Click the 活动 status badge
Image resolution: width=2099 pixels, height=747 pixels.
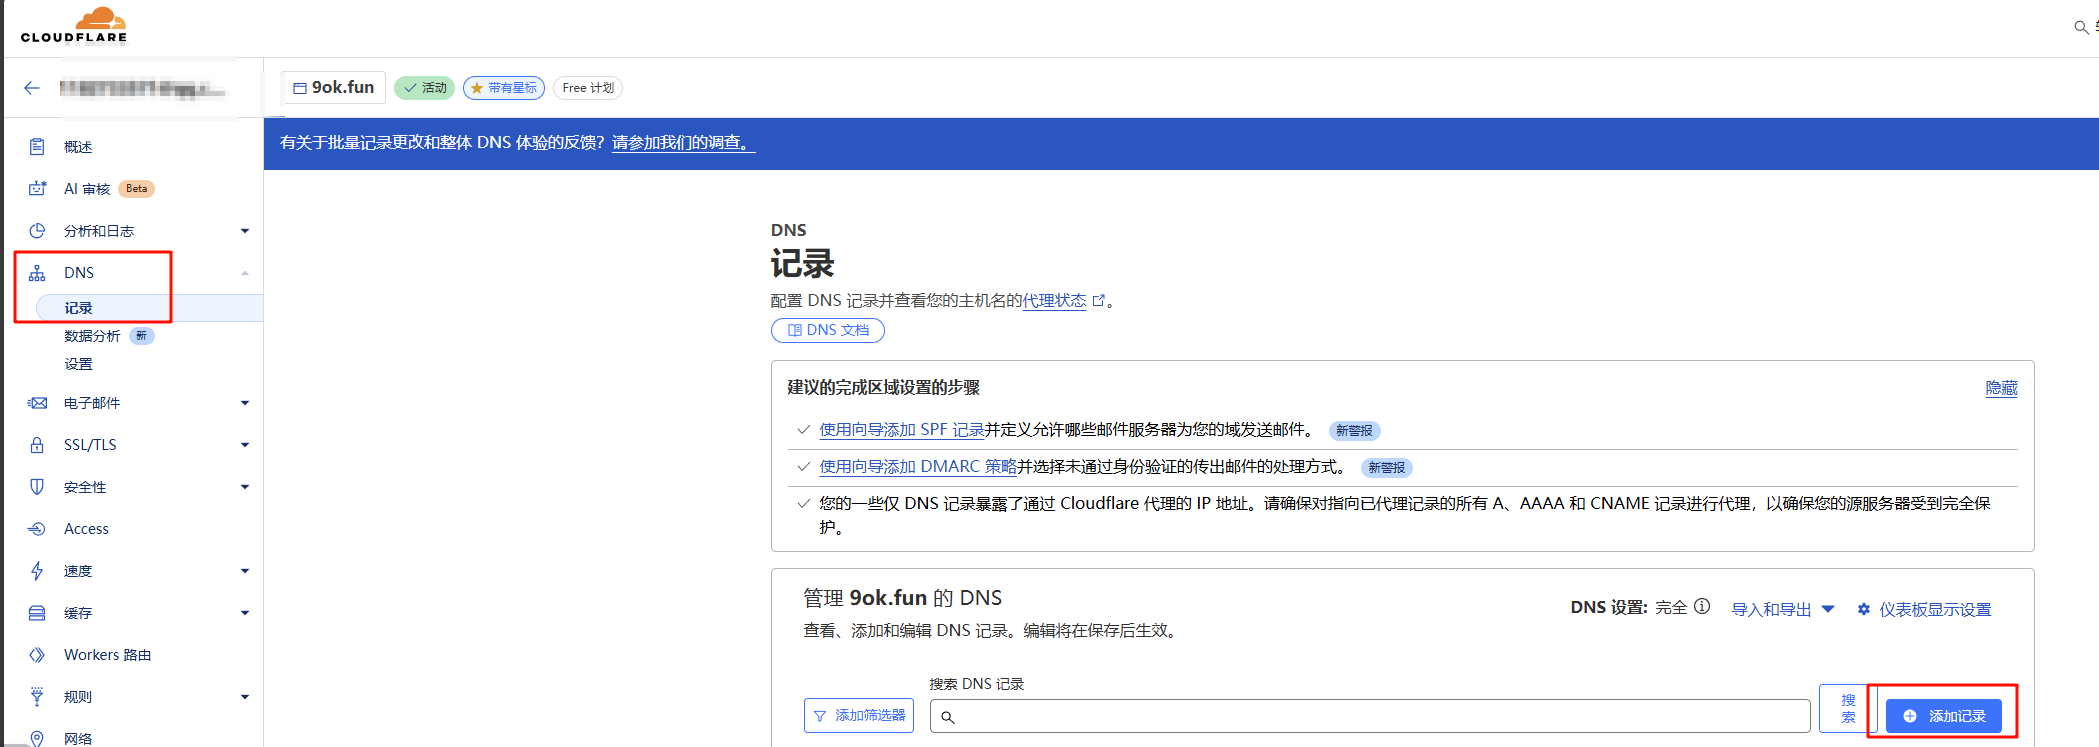pos(425,88)
